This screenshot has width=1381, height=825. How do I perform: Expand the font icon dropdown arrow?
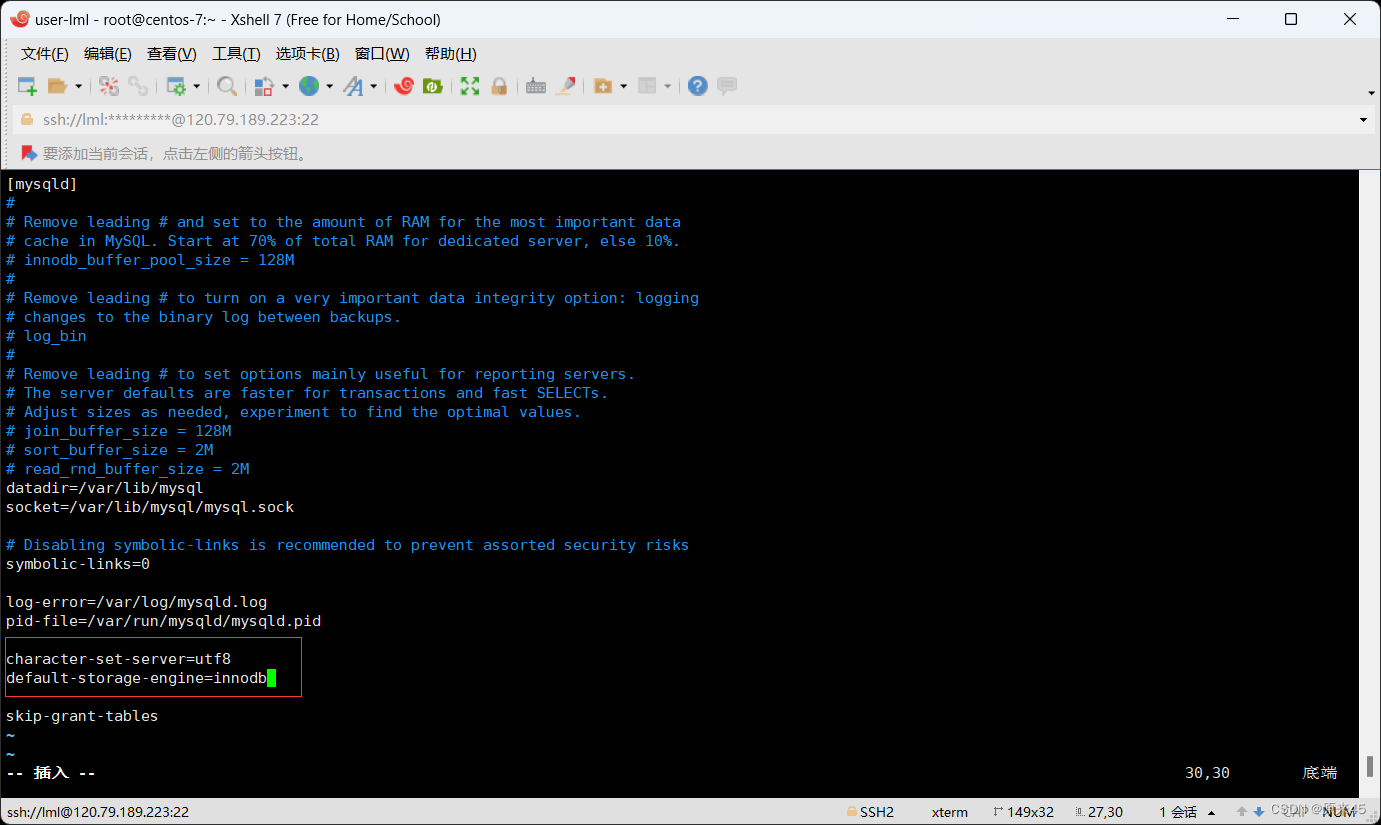pyautogui.click(x=373, y=87)
